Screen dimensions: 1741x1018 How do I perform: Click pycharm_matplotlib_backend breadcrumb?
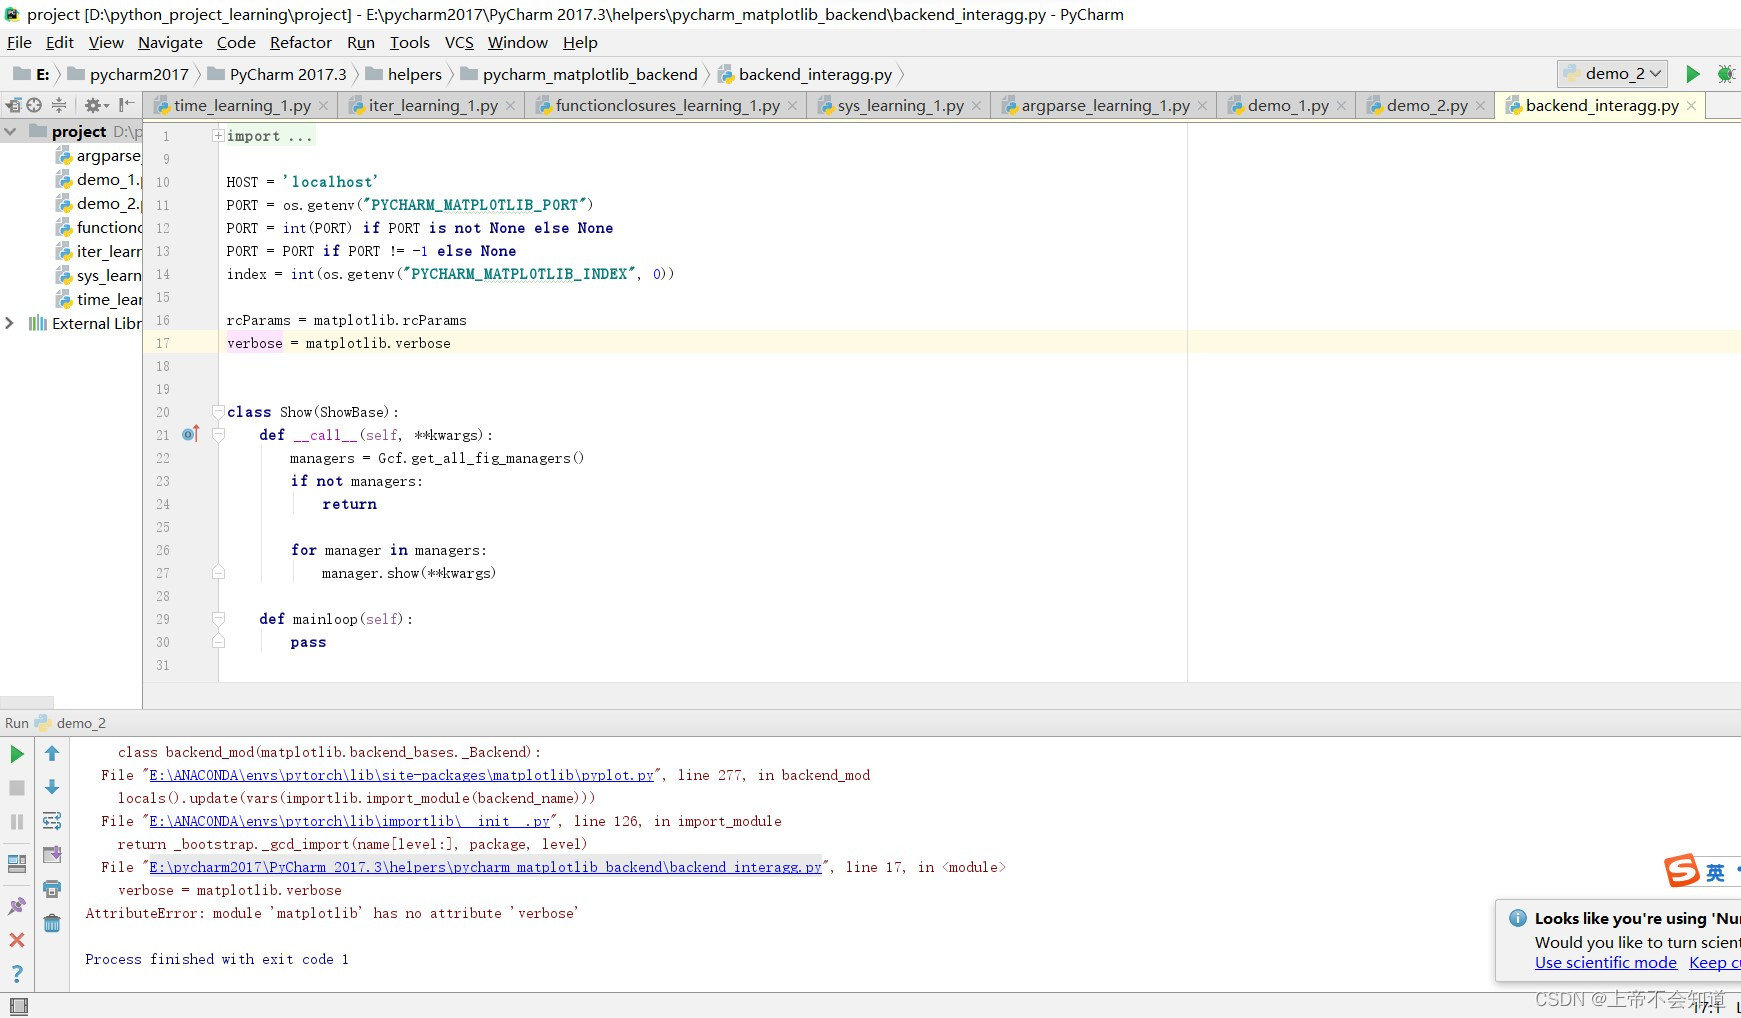tap(579, 74)
